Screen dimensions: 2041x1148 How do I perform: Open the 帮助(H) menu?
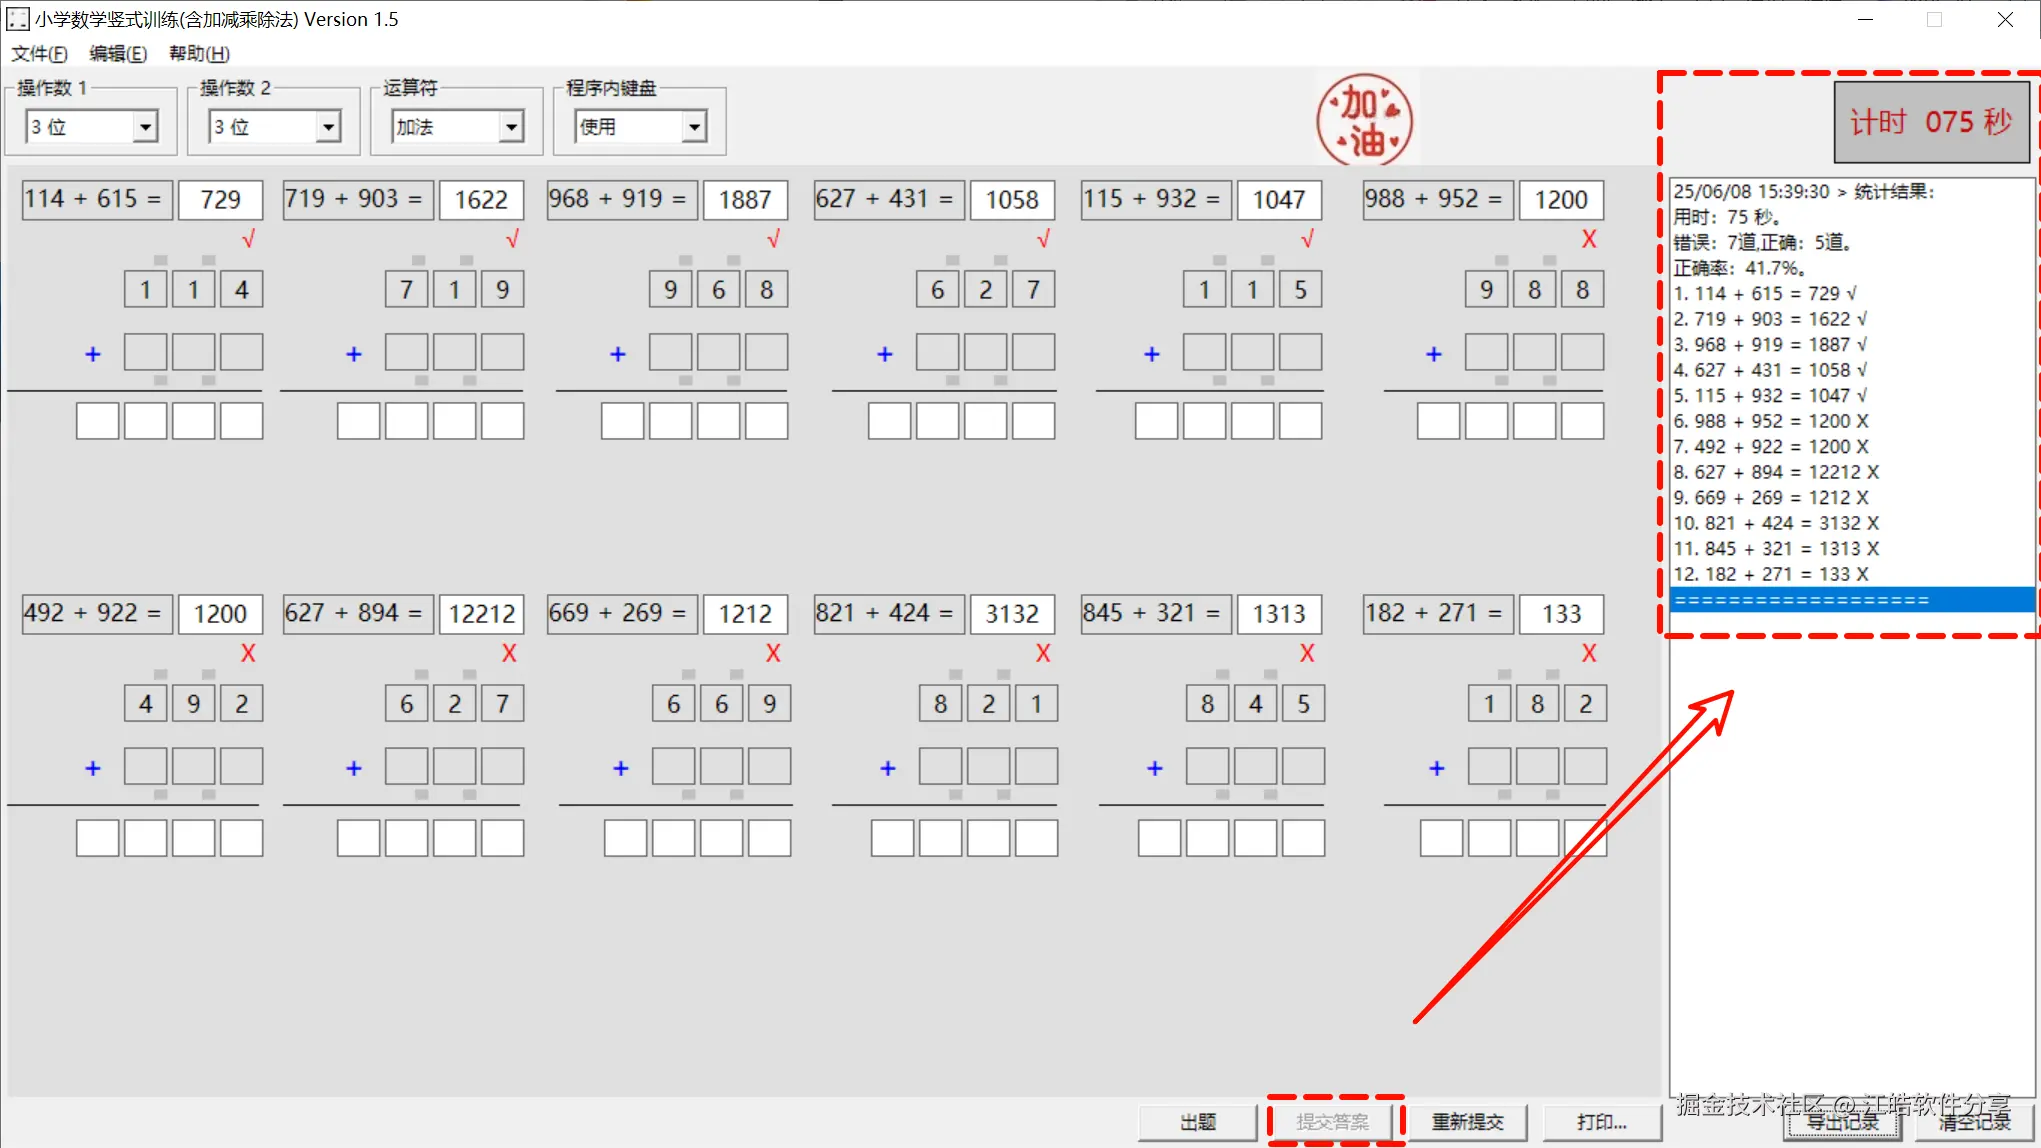199,54
